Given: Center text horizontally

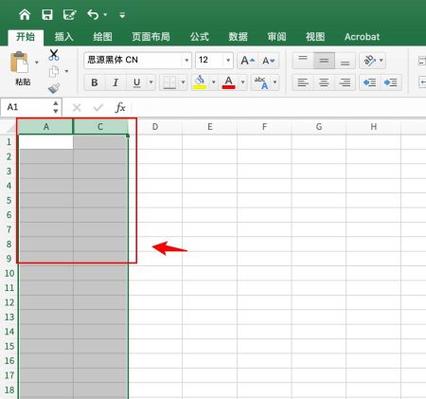Looking at the screenshot, I should point(324,82).
